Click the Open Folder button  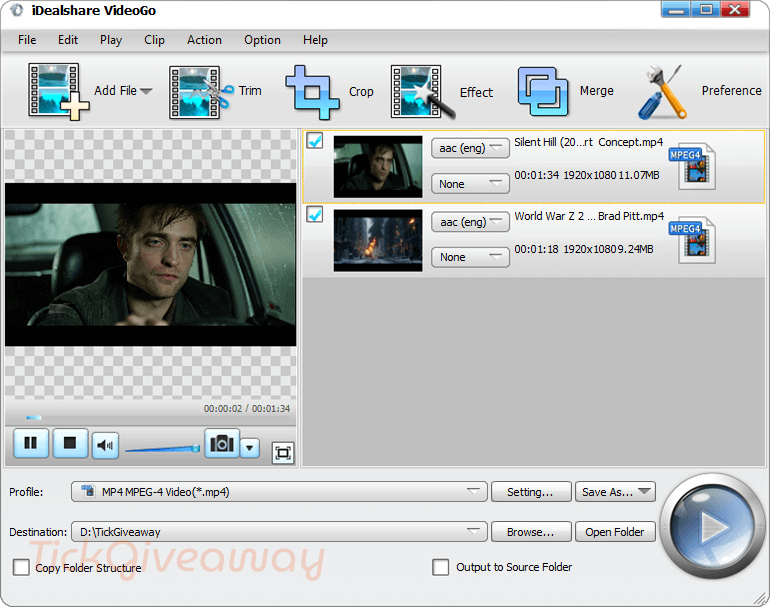click(615, 532)
